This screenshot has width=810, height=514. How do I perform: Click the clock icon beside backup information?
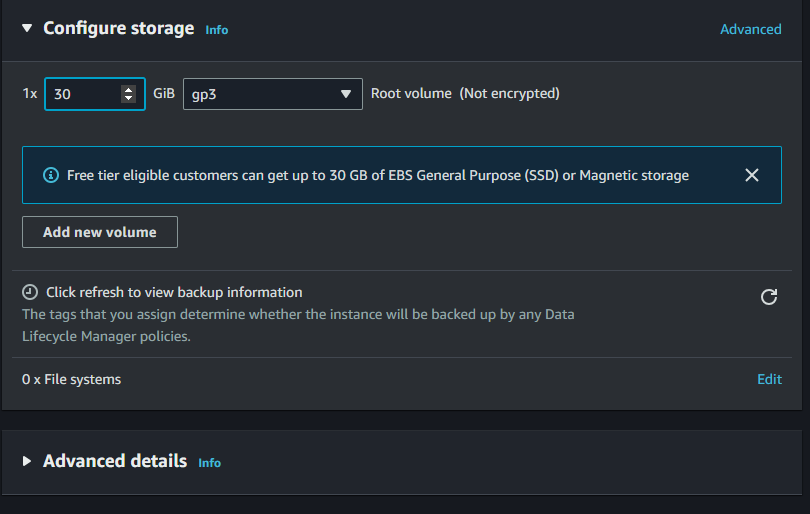coord(30,292)
